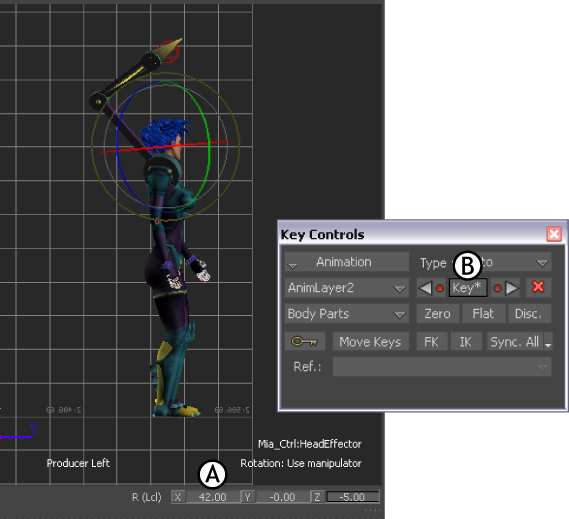Viewport: 569px width, 519px height.
Task: Click the Z rotation value field -5.00
Action: pyautogui.click(x=353, y=497)
